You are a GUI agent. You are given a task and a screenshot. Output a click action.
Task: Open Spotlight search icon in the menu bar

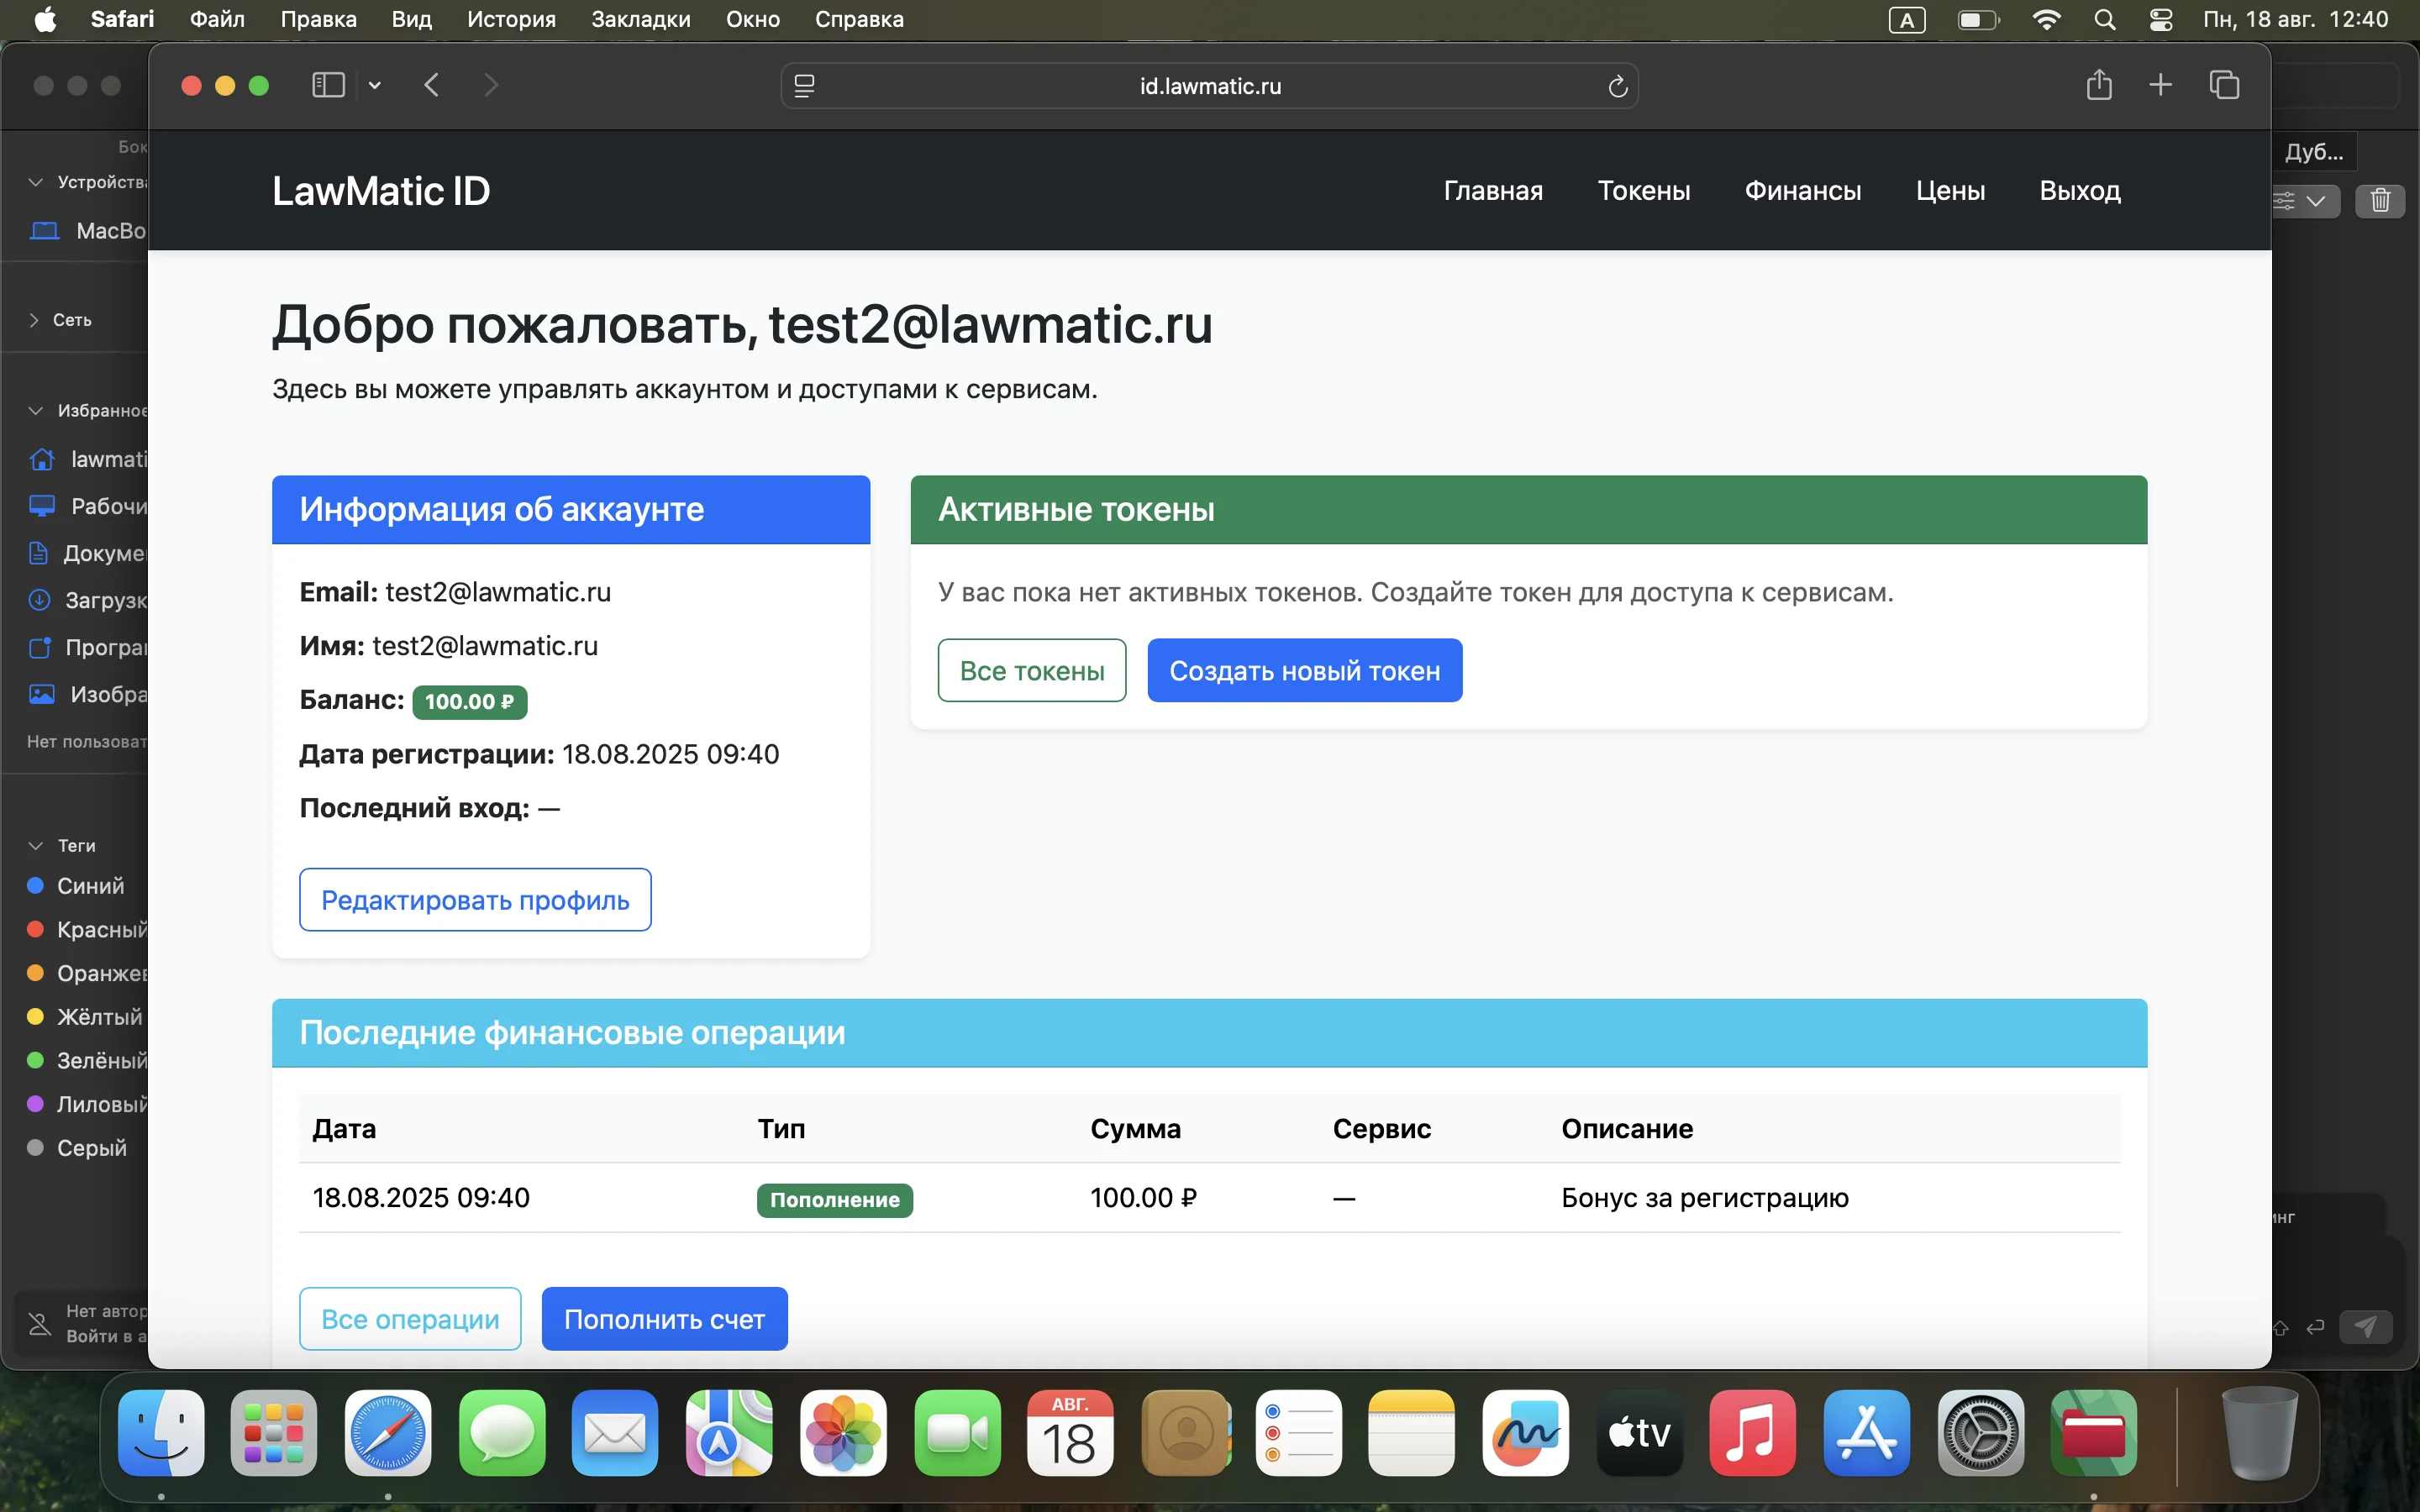pyautogui.click(x=2105, y=20)
